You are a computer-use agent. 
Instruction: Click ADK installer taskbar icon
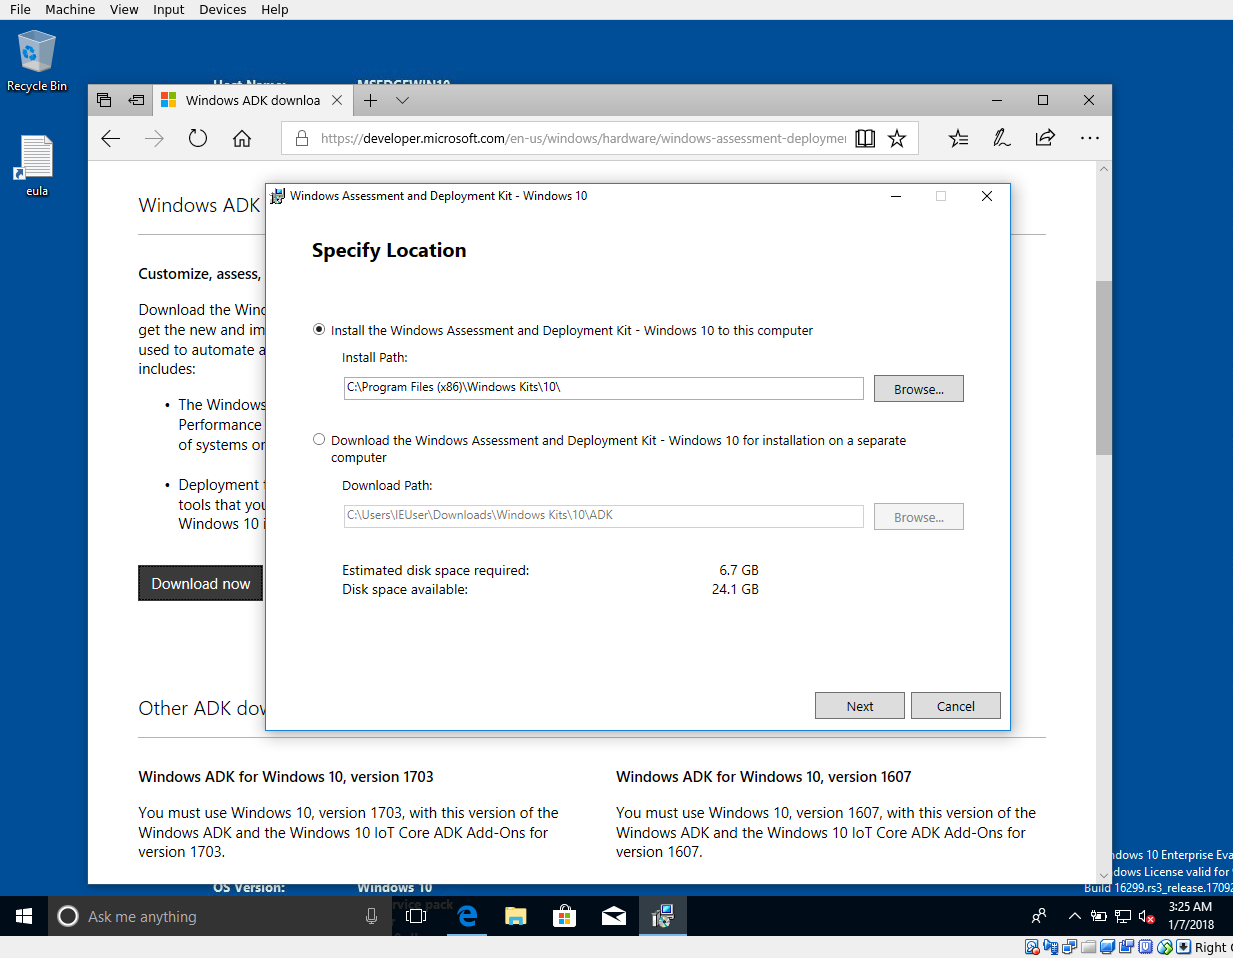tap(662, 916)
